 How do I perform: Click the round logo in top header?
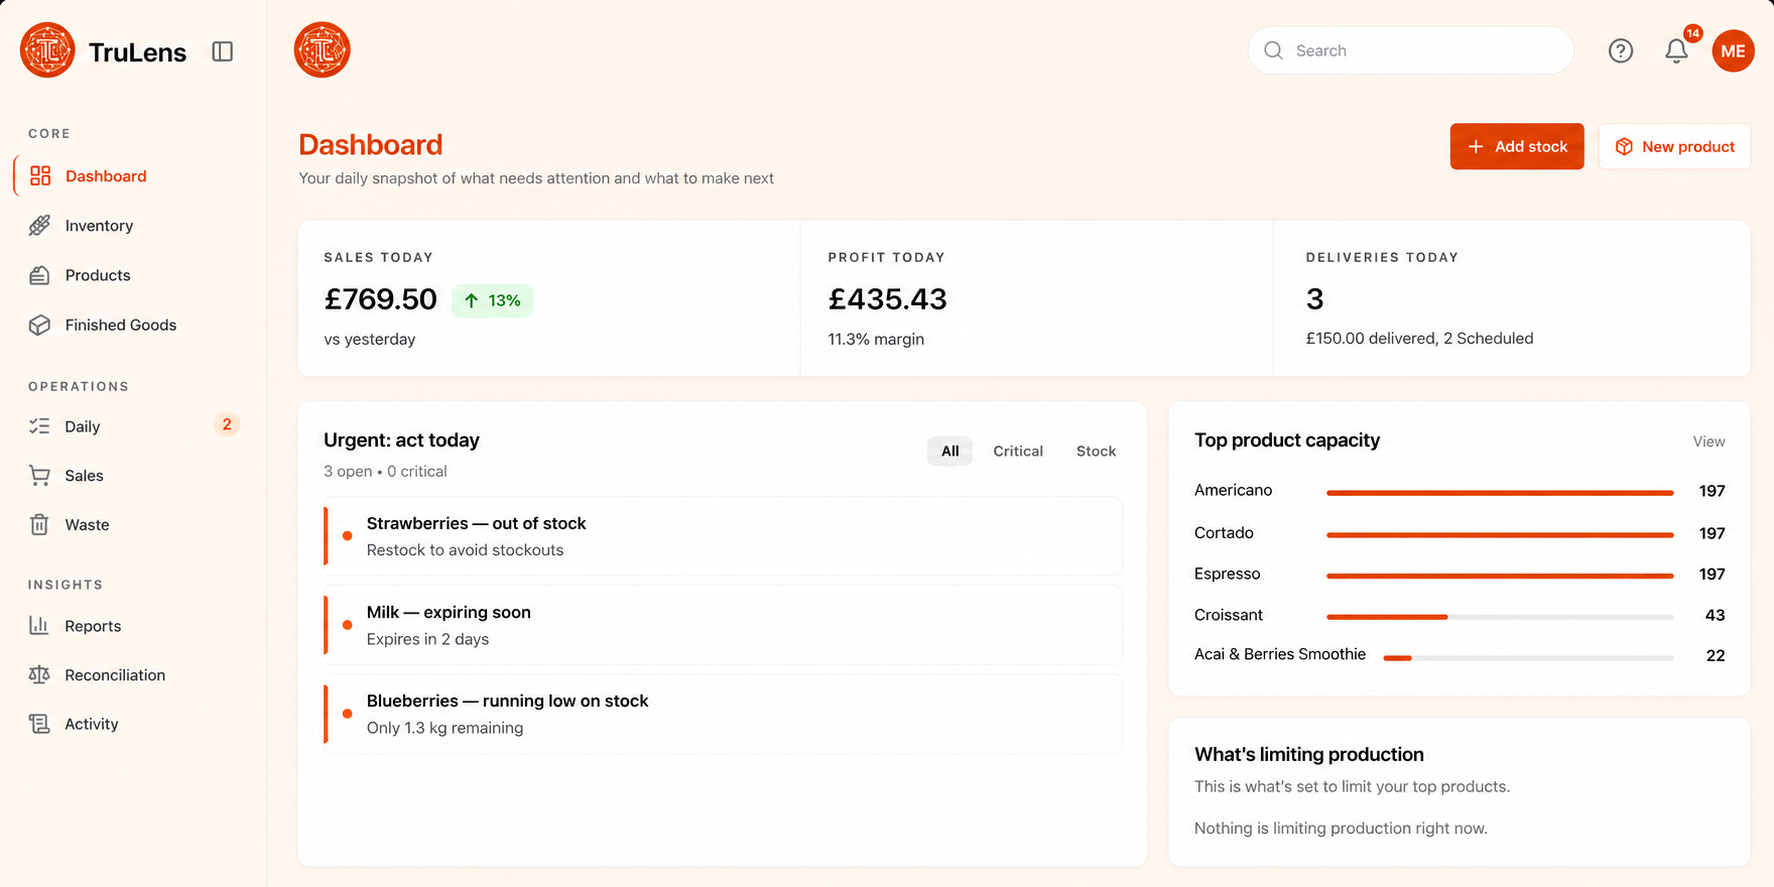click(x=322, y=50)
